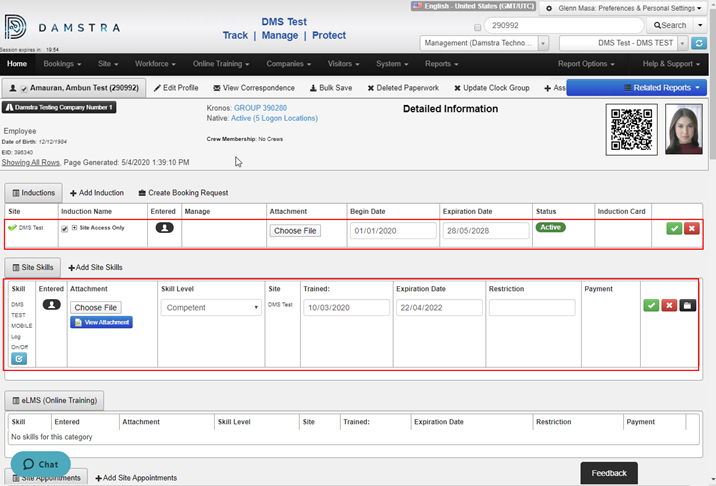Open Feedback button
Viewport: 716px width, 486px height.
click(609, 473)
